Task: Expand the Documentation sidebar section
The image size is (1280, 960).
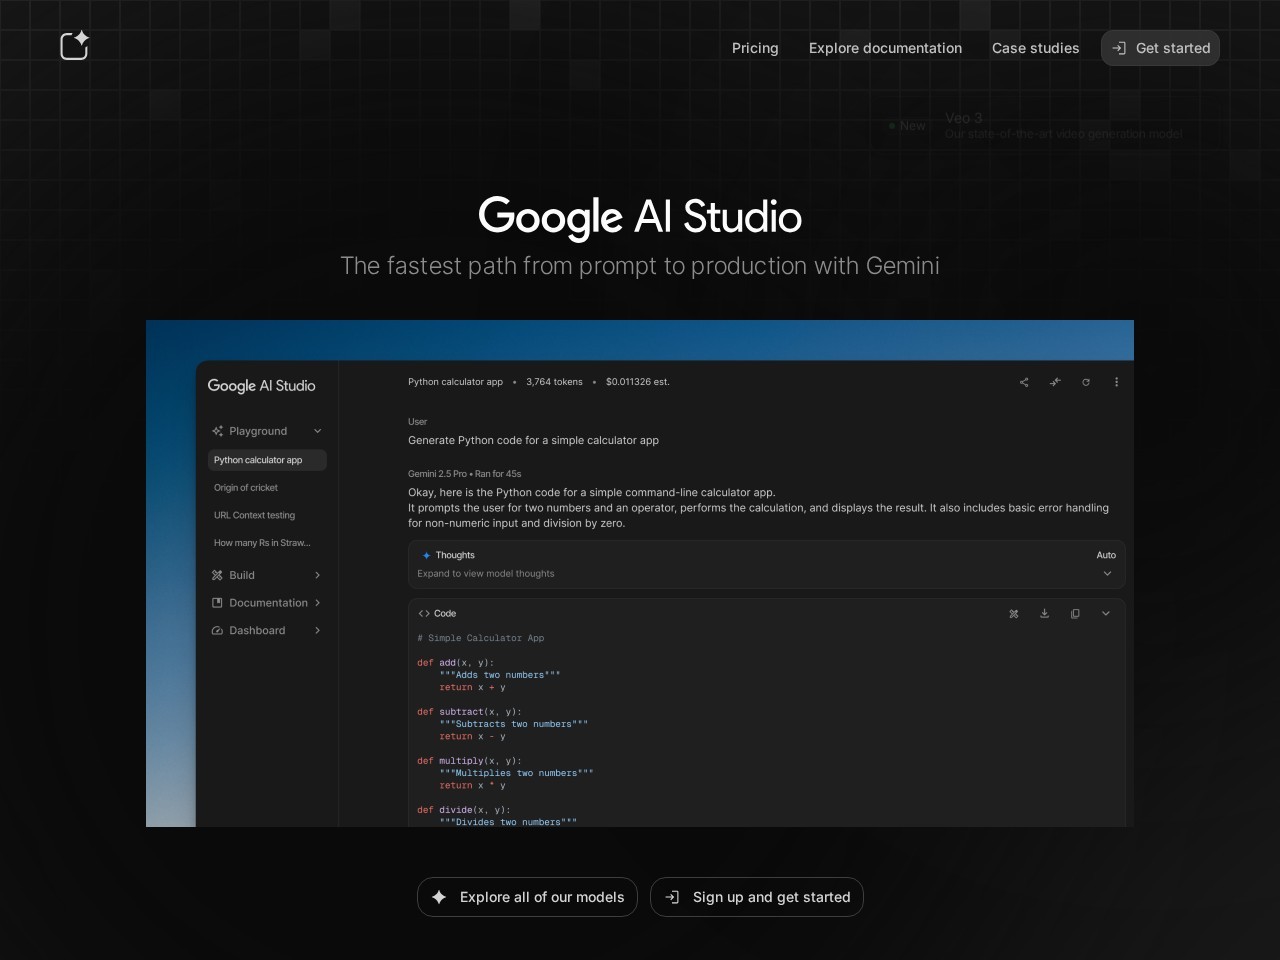Action: coord(317,603)
